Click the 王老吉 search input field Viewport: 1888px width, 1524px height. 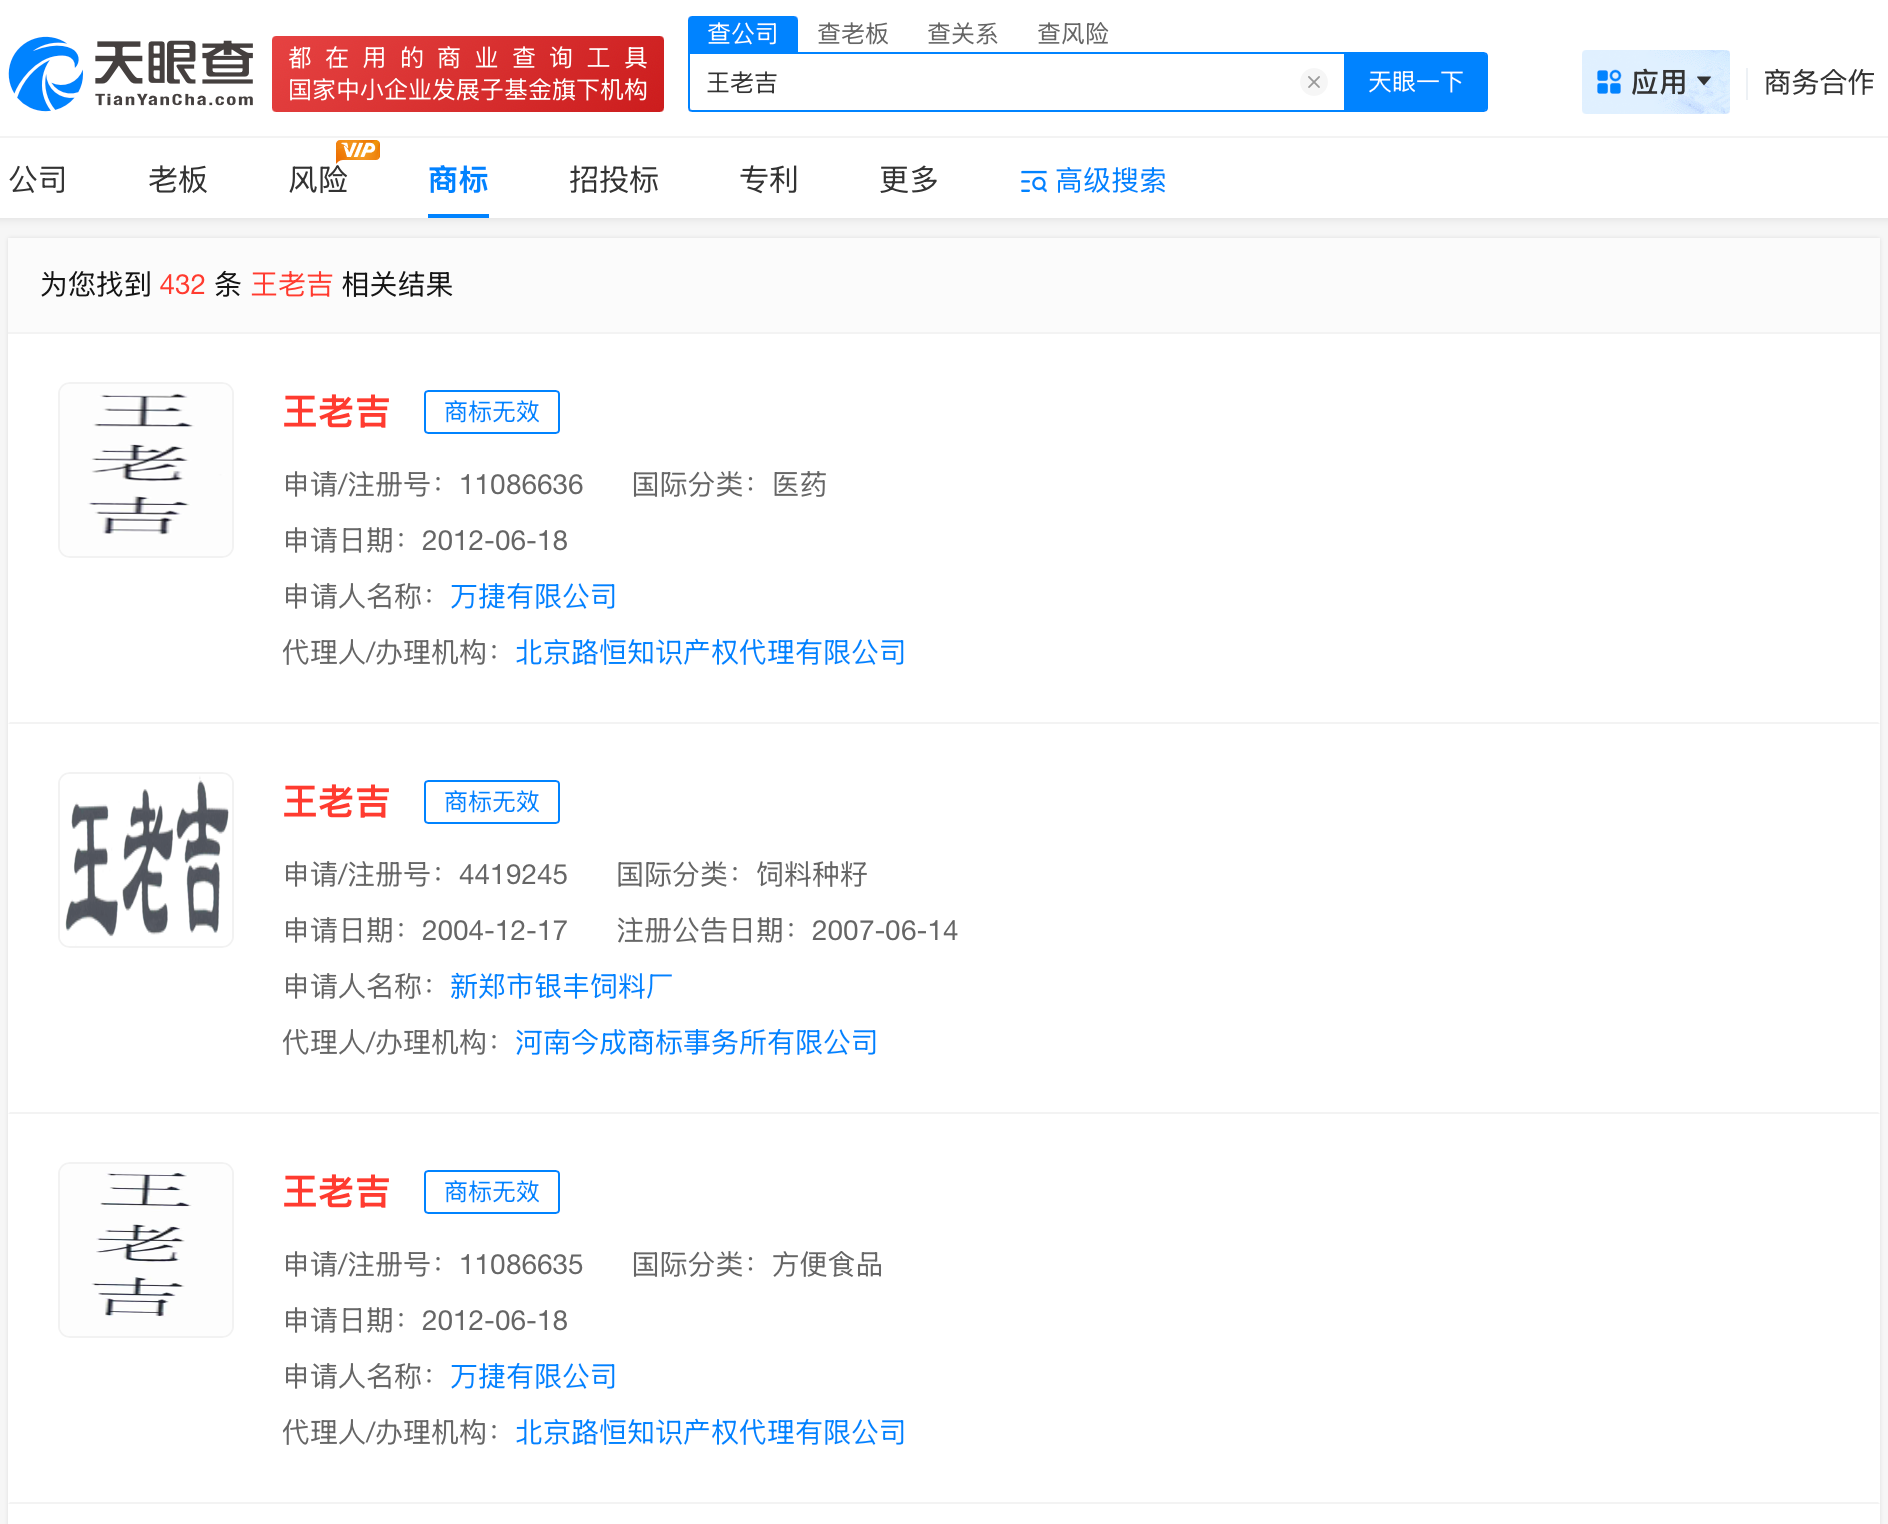click(x=1000, y=82)
